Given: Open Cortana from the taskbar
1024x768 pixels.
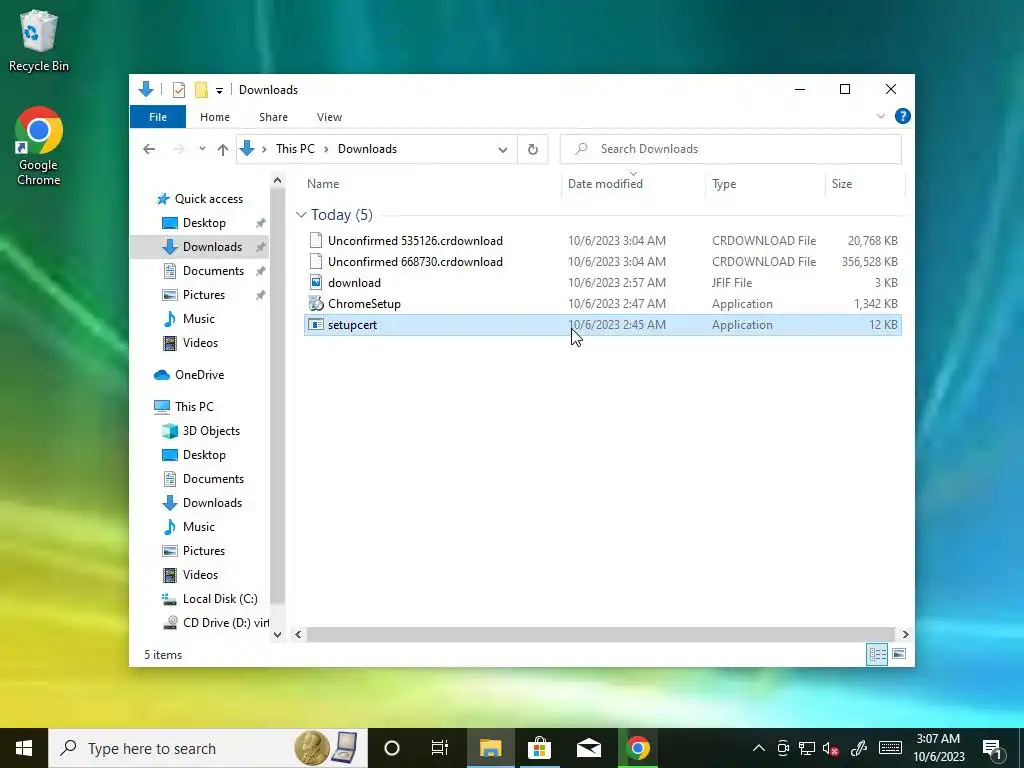Looking at the screenshot, I should tap(392, 748).
